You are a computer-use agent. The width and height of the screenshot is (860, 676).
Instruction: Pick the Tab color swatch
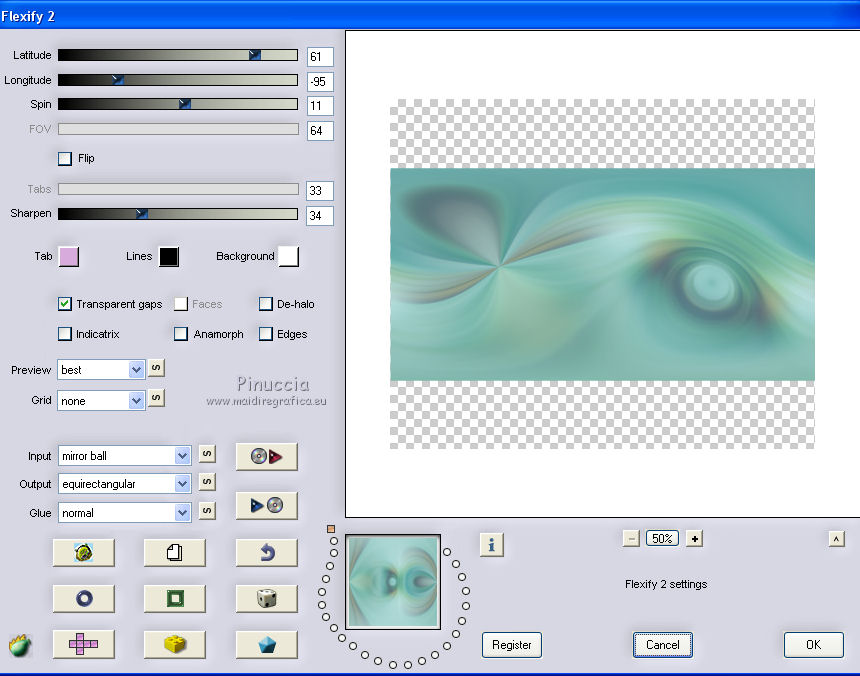pos(69,257)
